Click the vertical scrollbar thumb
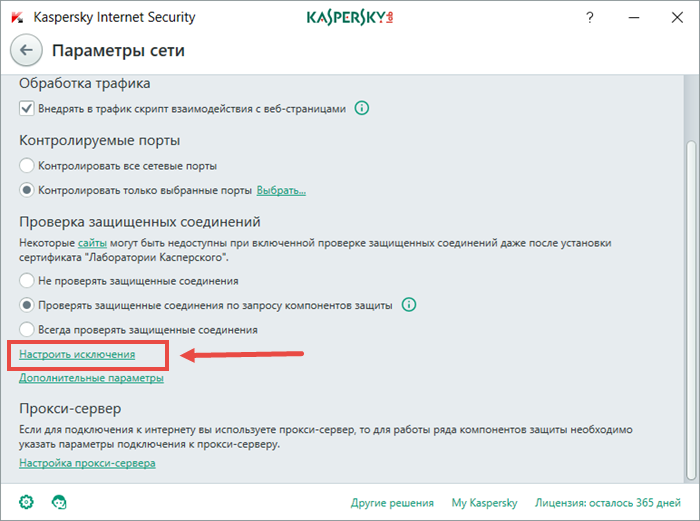This screenshot has height=521, width=700. click(691, 310)
